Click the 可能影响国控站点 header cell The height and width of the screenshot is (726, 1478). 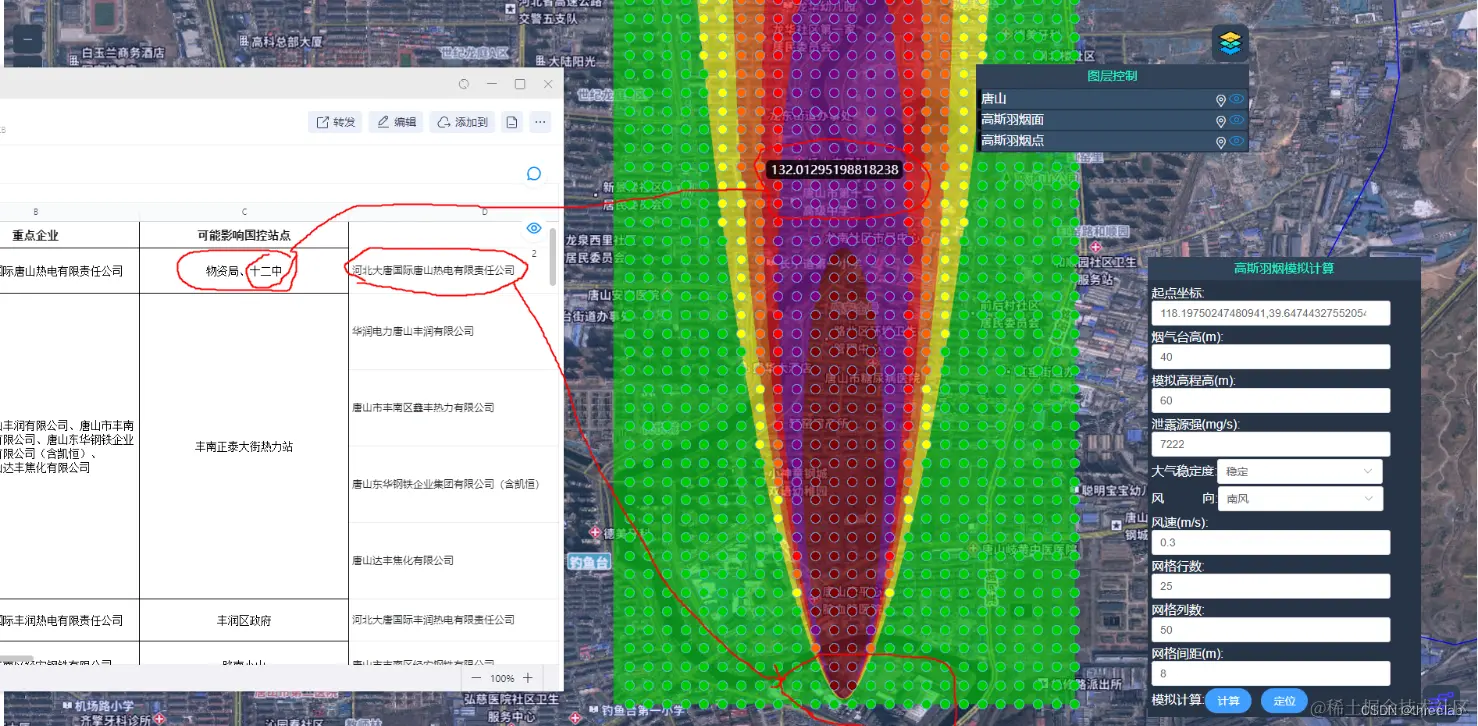coord(244,235)
